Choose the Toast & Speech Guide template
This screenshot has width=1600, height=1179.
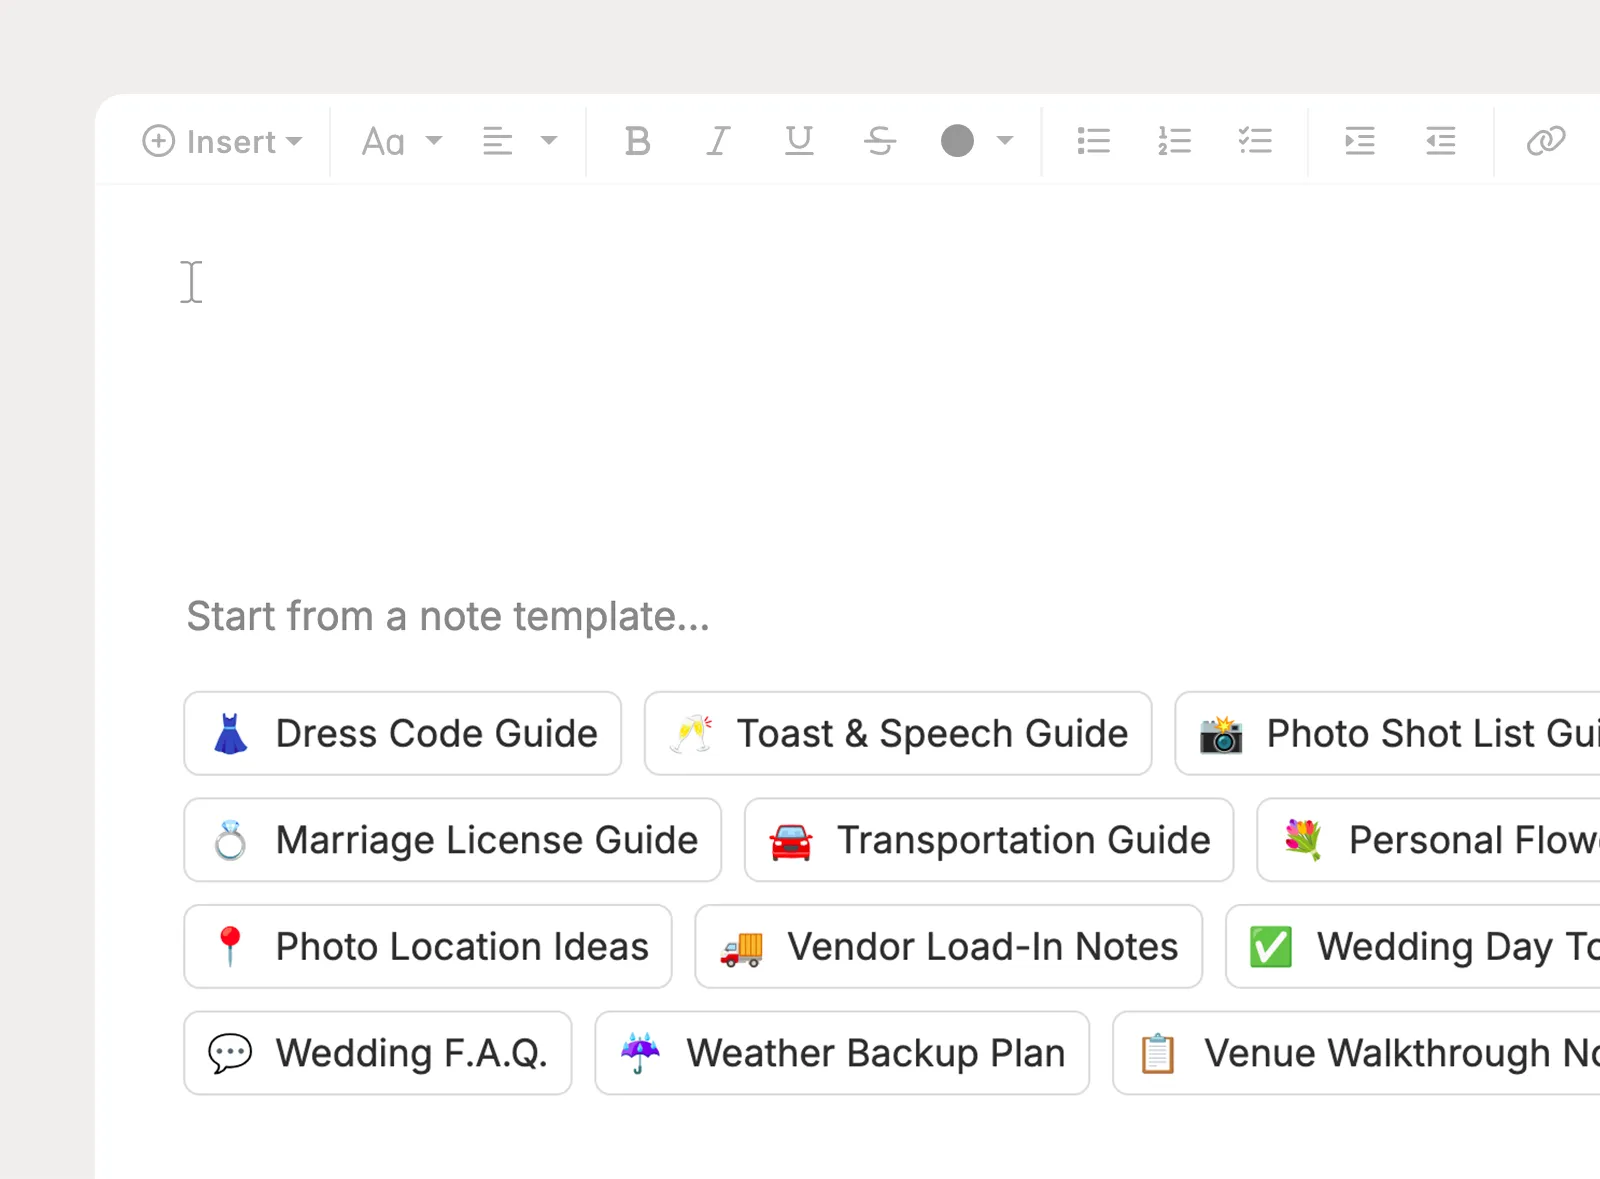pos(898,733)
